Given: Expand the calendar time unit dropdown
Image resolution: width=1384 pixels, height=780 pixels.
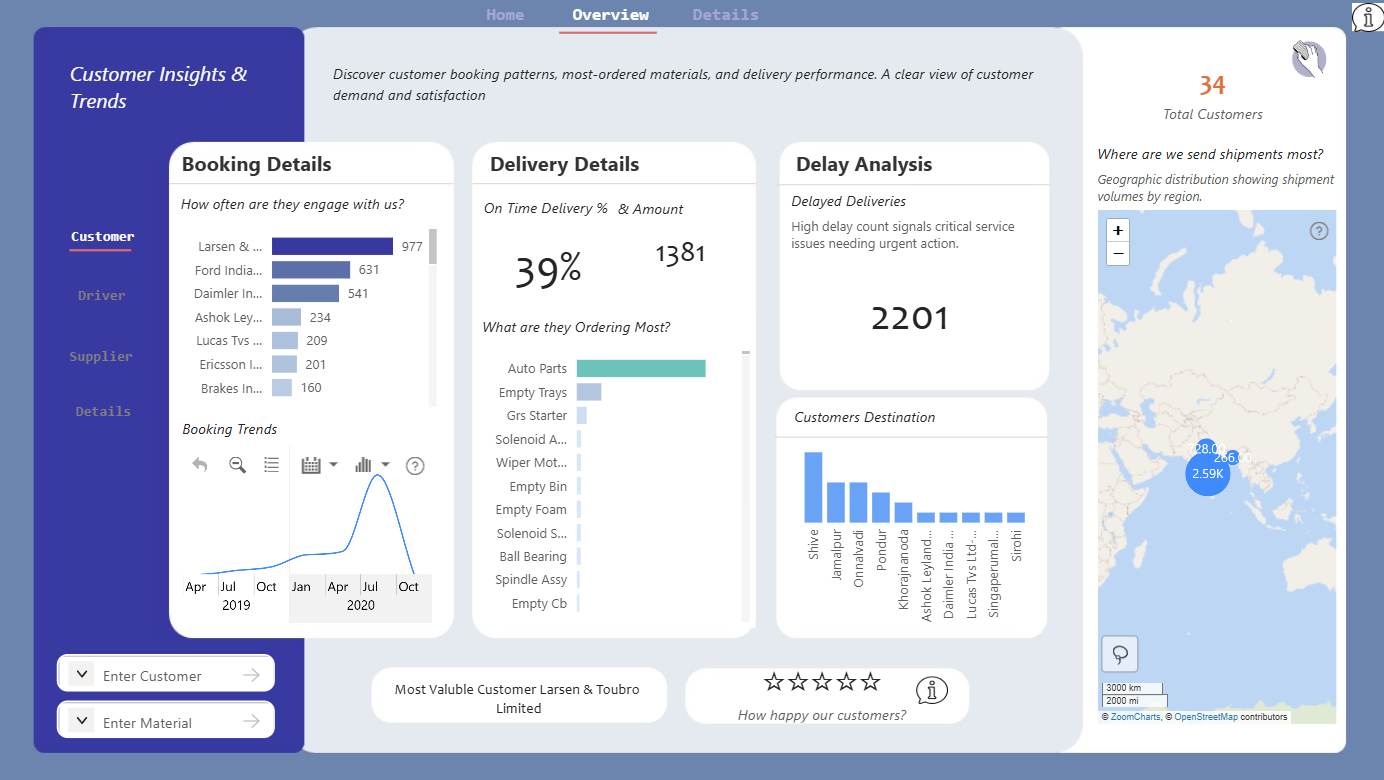Looking at the screenshot, I should pyautogui.click(x=320, y=465).
